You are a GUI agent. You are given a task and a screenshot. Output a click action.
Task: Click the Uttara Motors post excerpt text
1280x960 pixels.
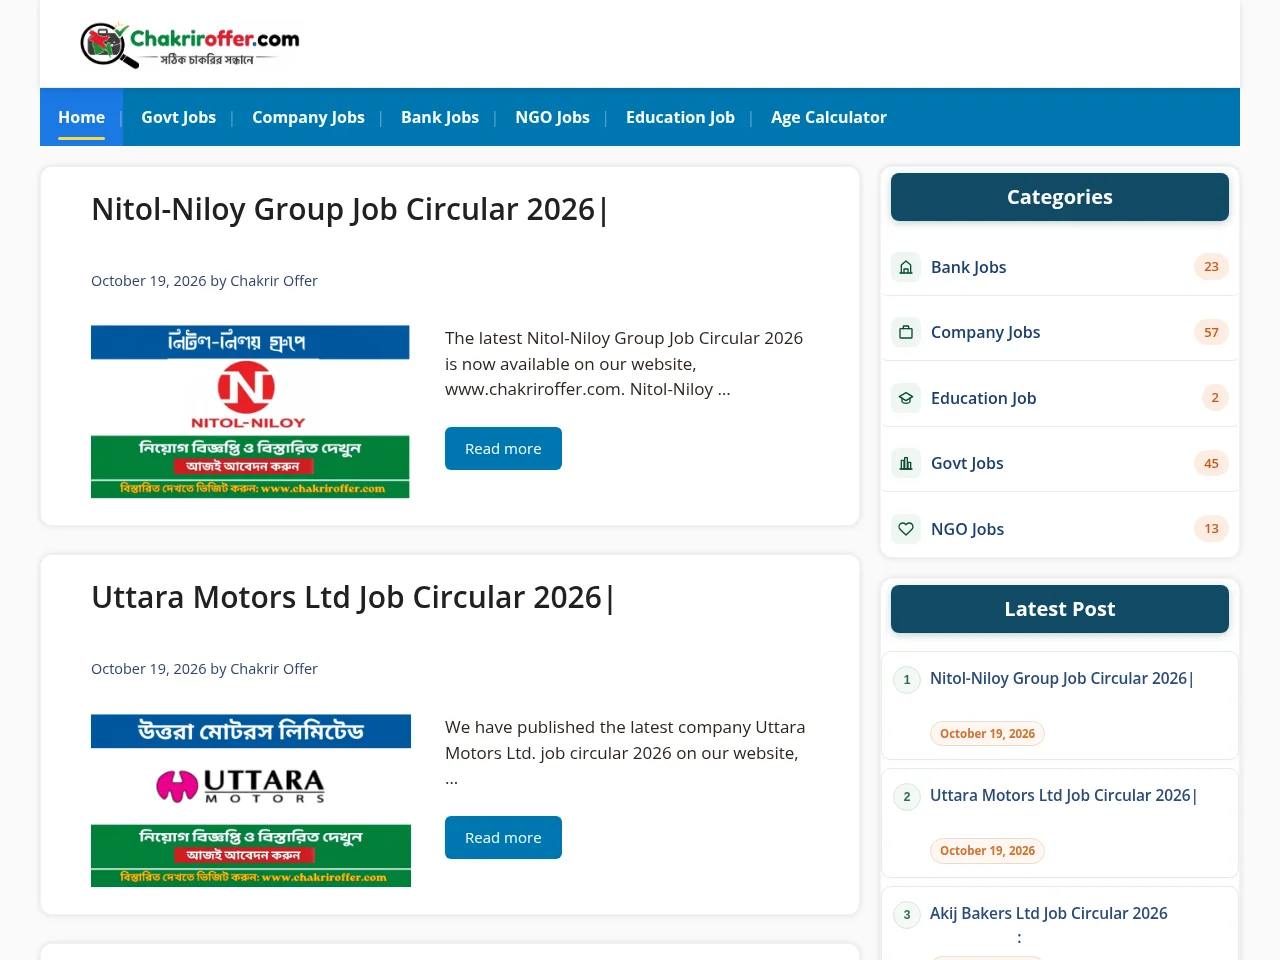coord(625,753)
